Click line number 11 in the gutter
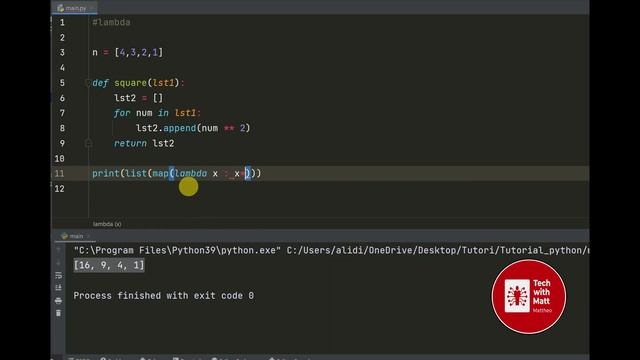The height and width of the screenshot is (360, 640). [x=60, y=173]
